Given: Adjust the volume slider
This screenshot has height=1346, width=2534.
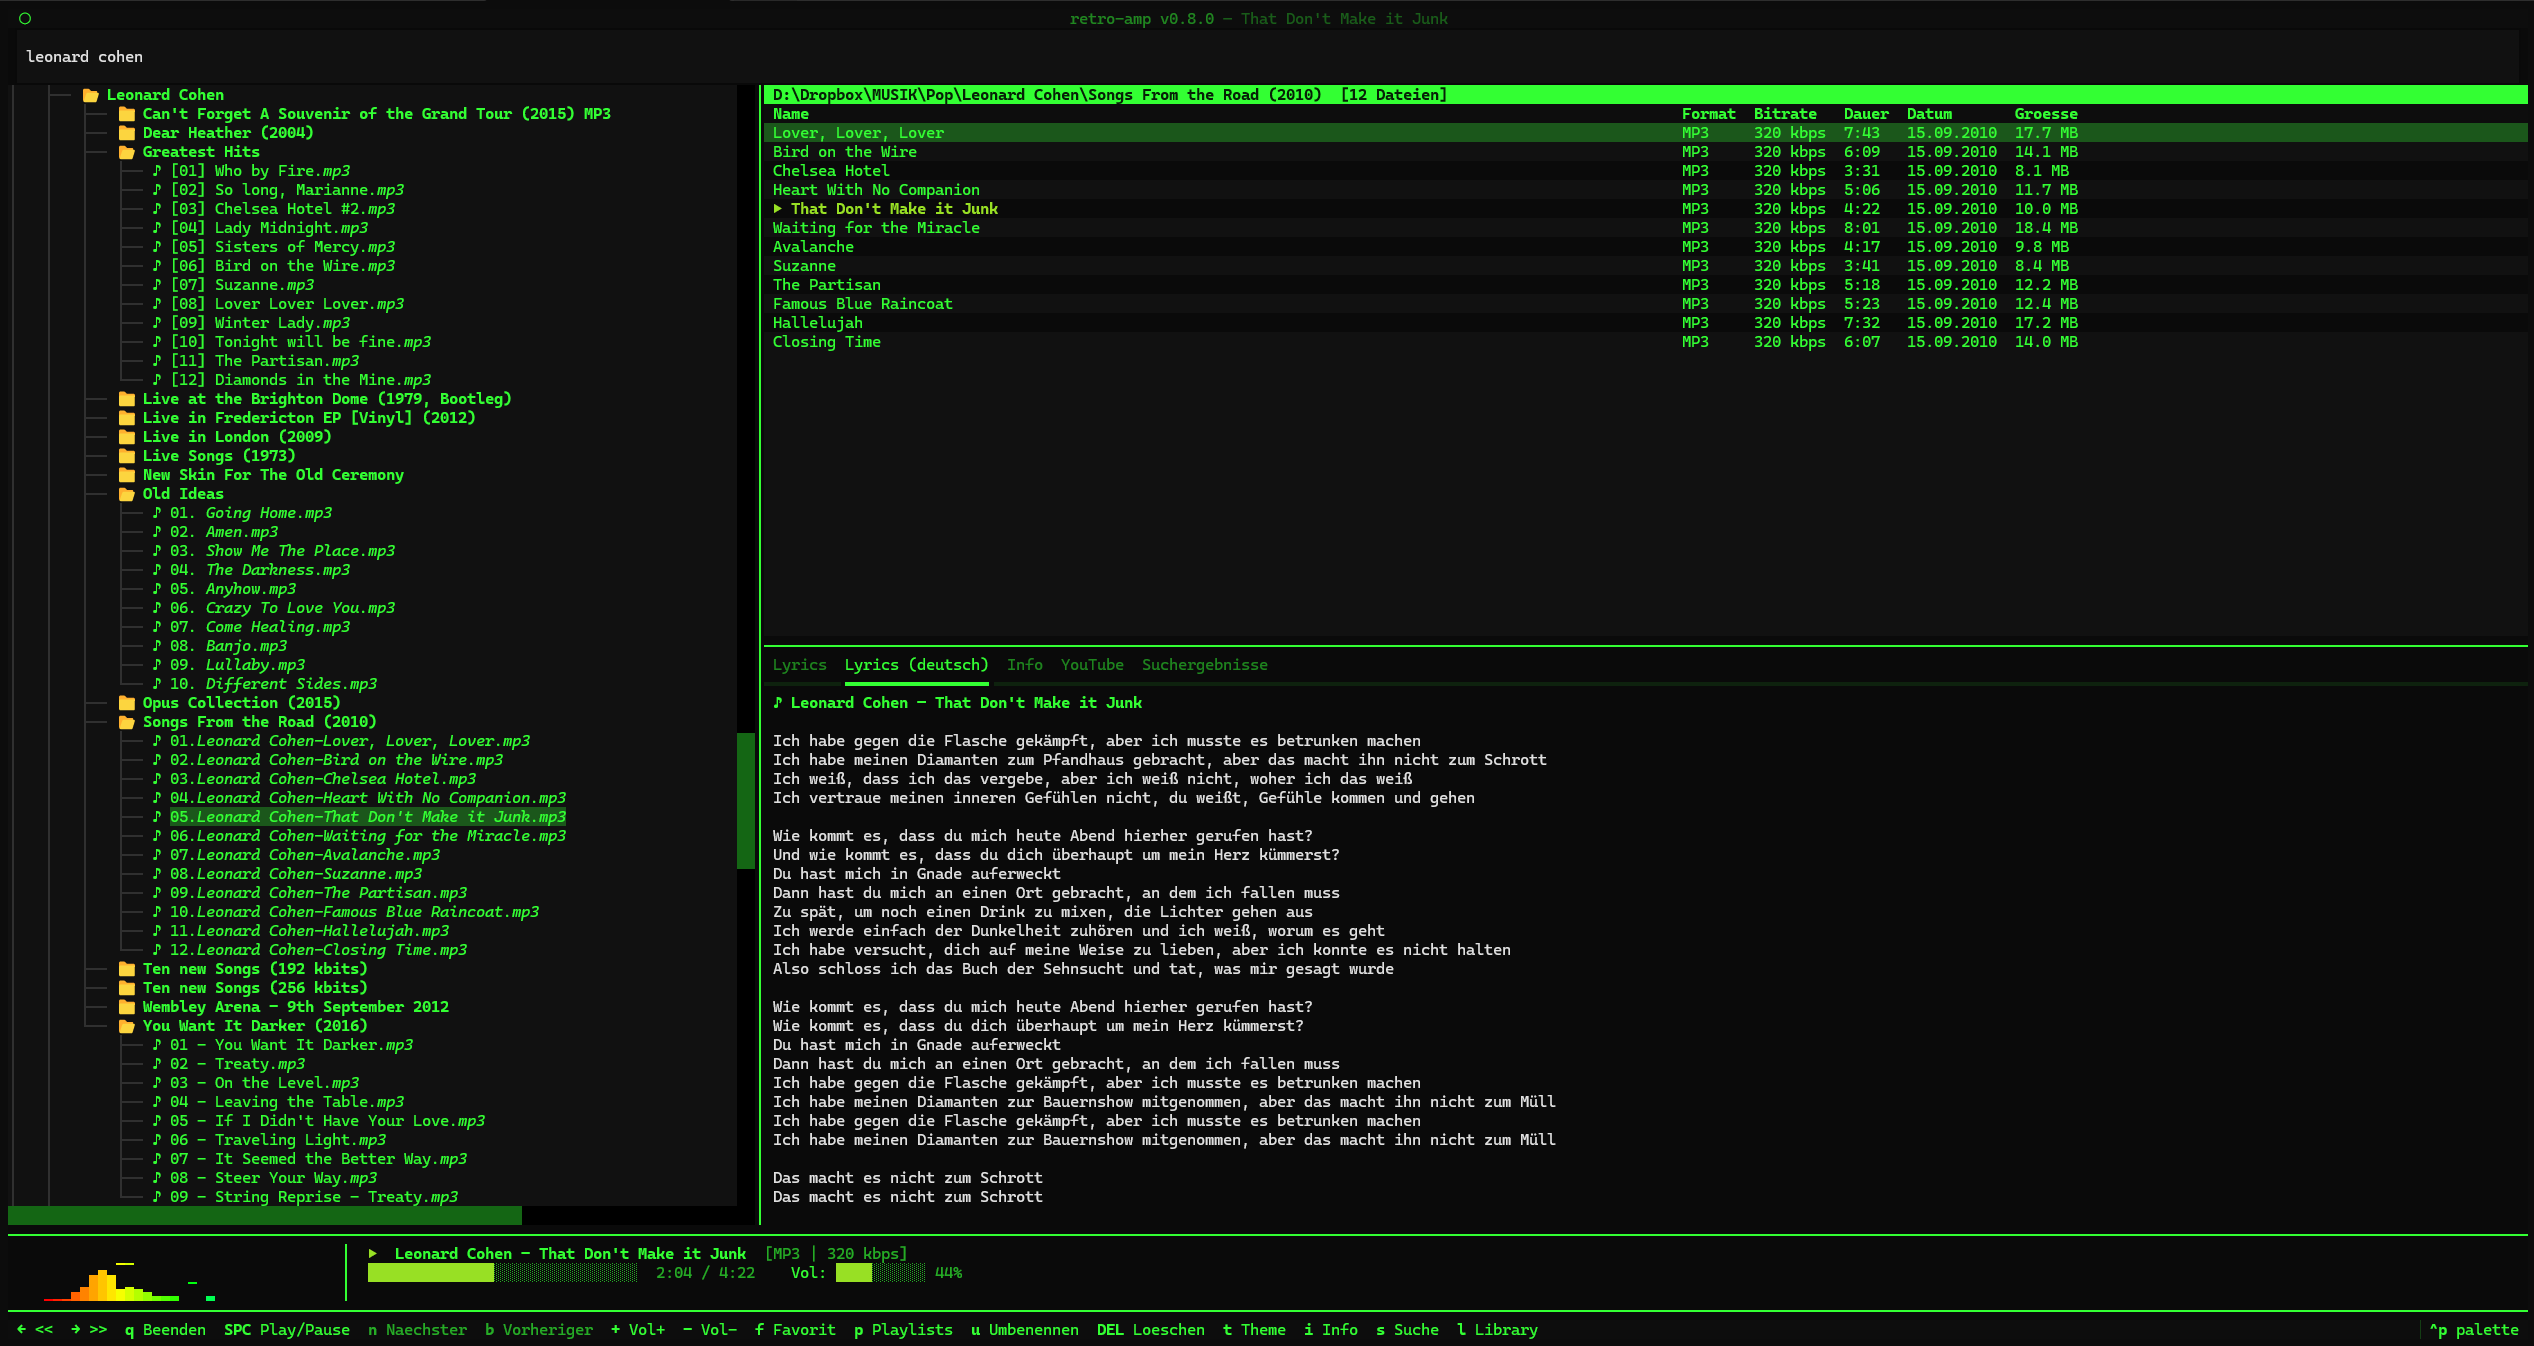Looking at the screenshot, I should [880, 1273].
